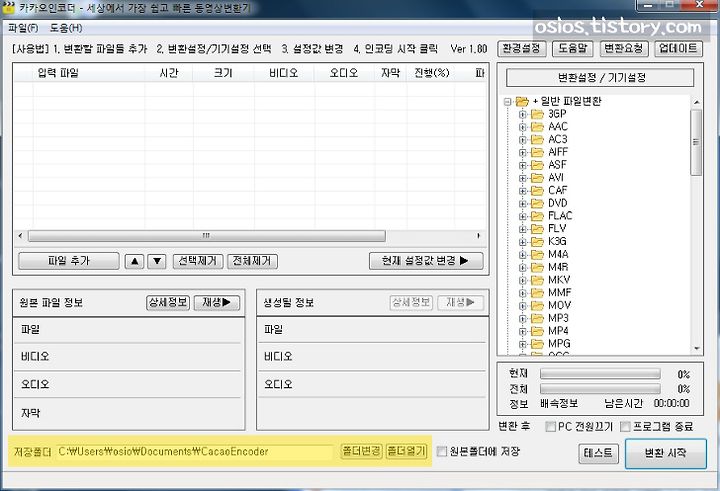Open the 파일(F) menu

23,28
